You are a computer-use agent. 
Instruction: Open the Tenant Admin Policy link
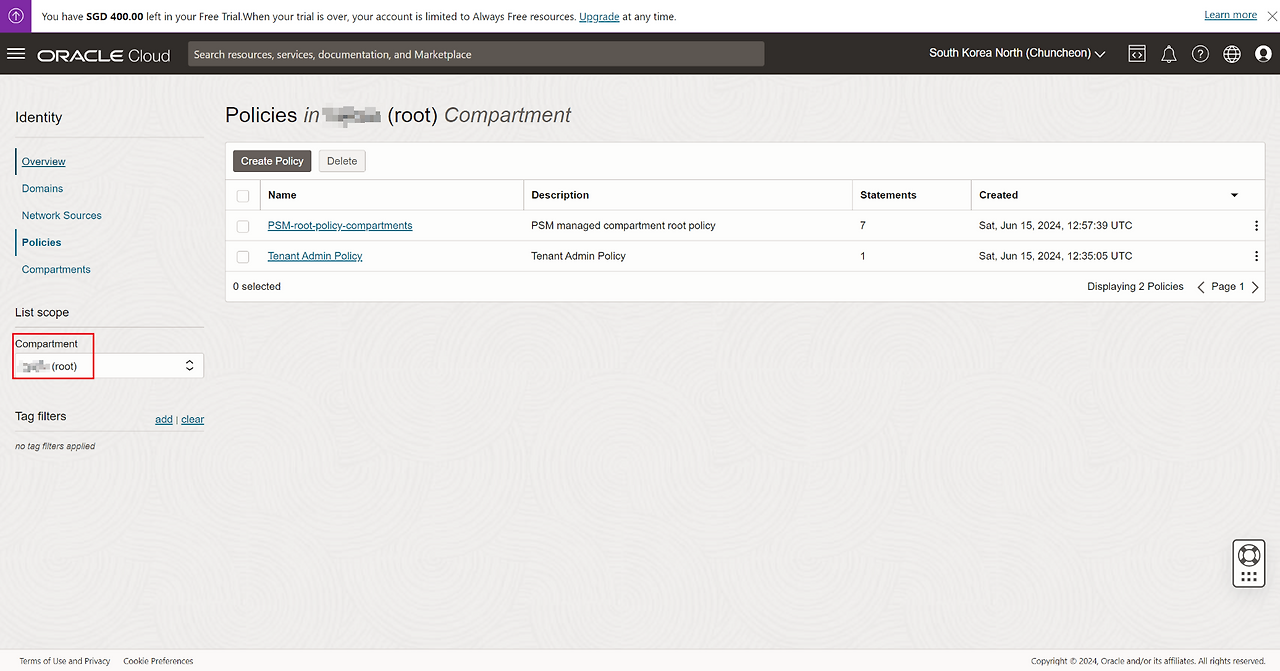(x=315, y=257)
